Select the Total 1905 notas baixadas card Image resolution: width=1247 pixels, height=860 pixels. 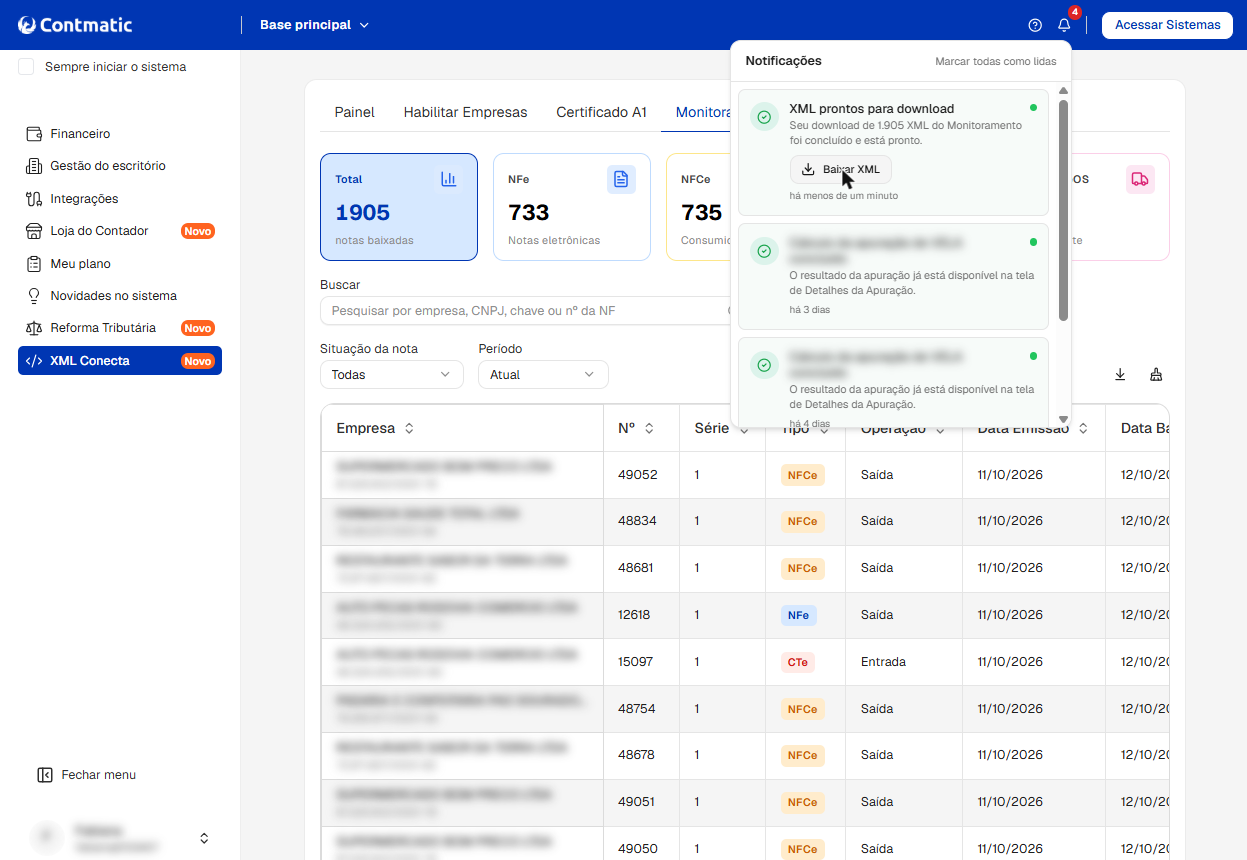[x=399, y=207]
